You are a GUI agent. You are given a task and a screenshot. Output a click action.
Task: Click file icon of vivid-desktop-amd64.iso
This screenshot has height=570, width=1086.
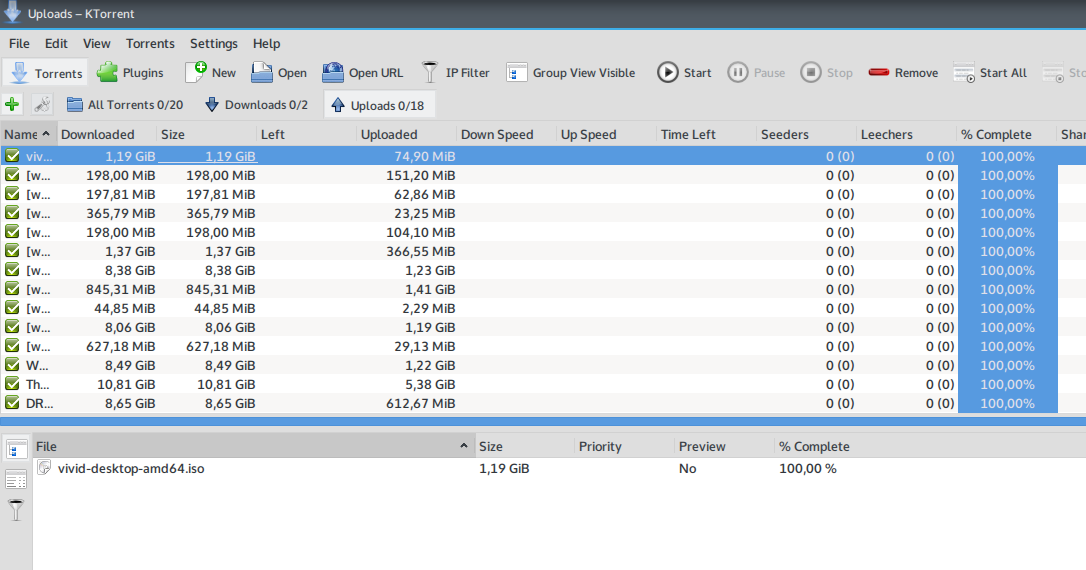(x=44, y=468)
